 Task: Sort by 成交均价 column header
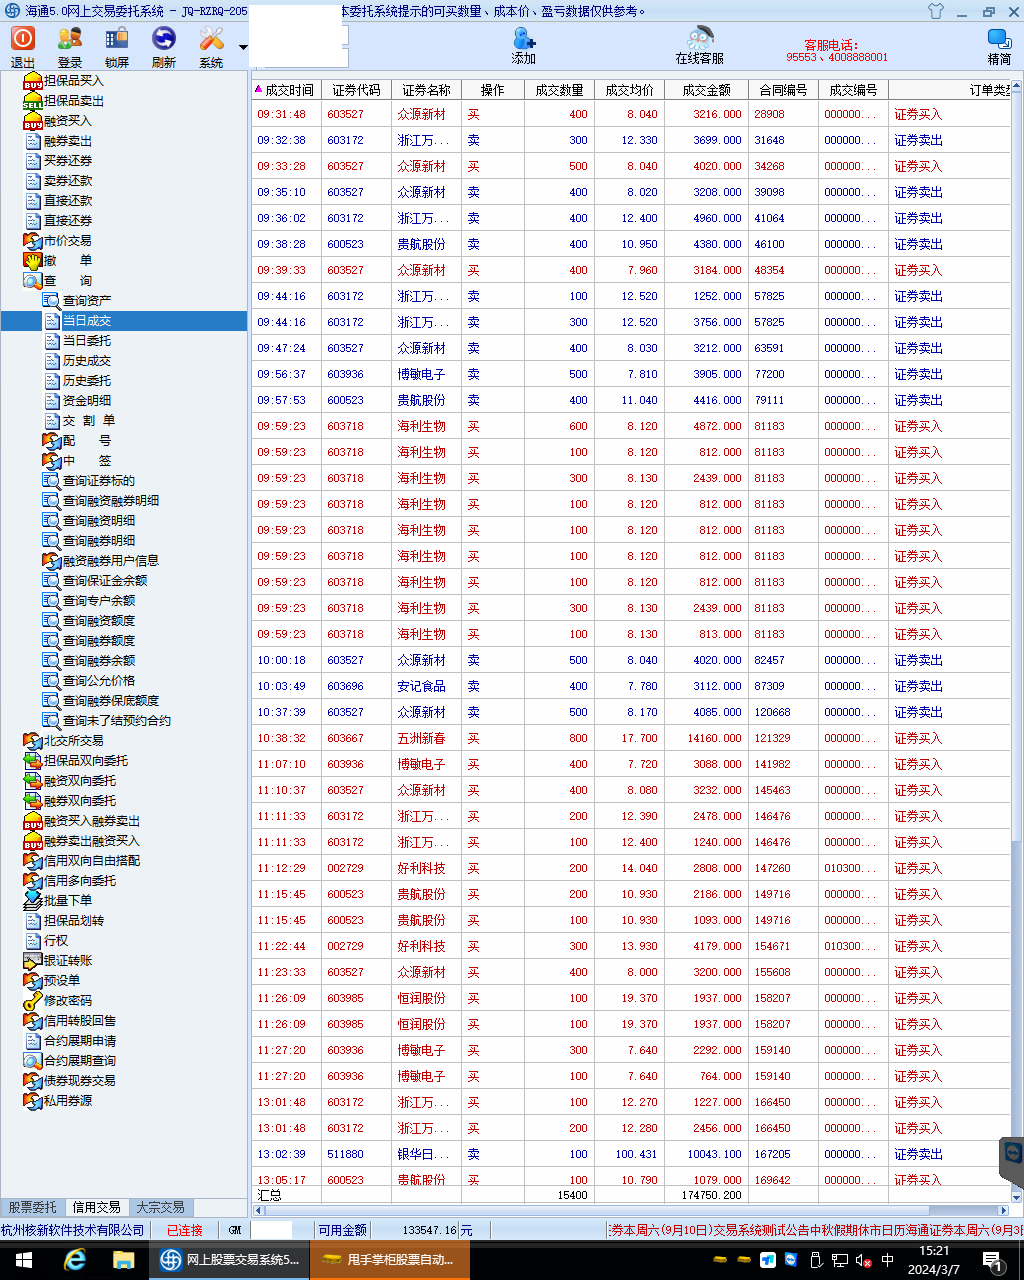[x=629, y=90]
